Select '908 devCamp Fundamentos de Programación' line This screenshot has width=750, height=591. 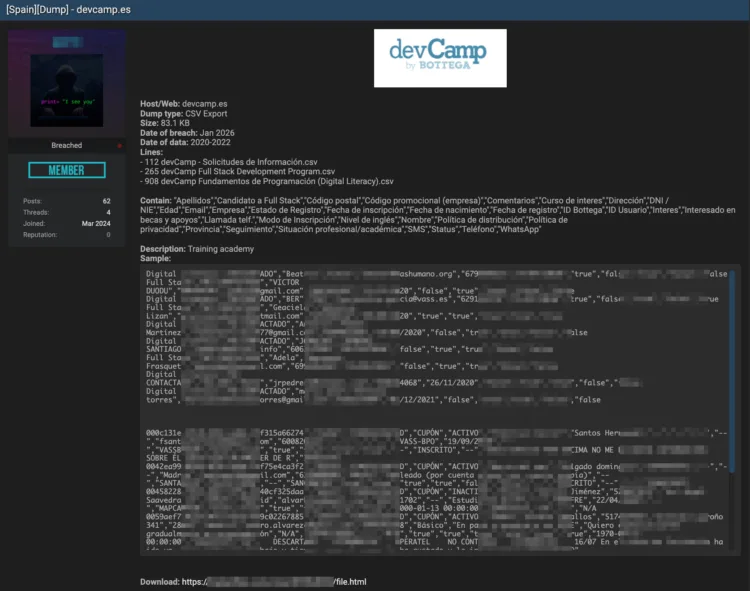point(267,181)
